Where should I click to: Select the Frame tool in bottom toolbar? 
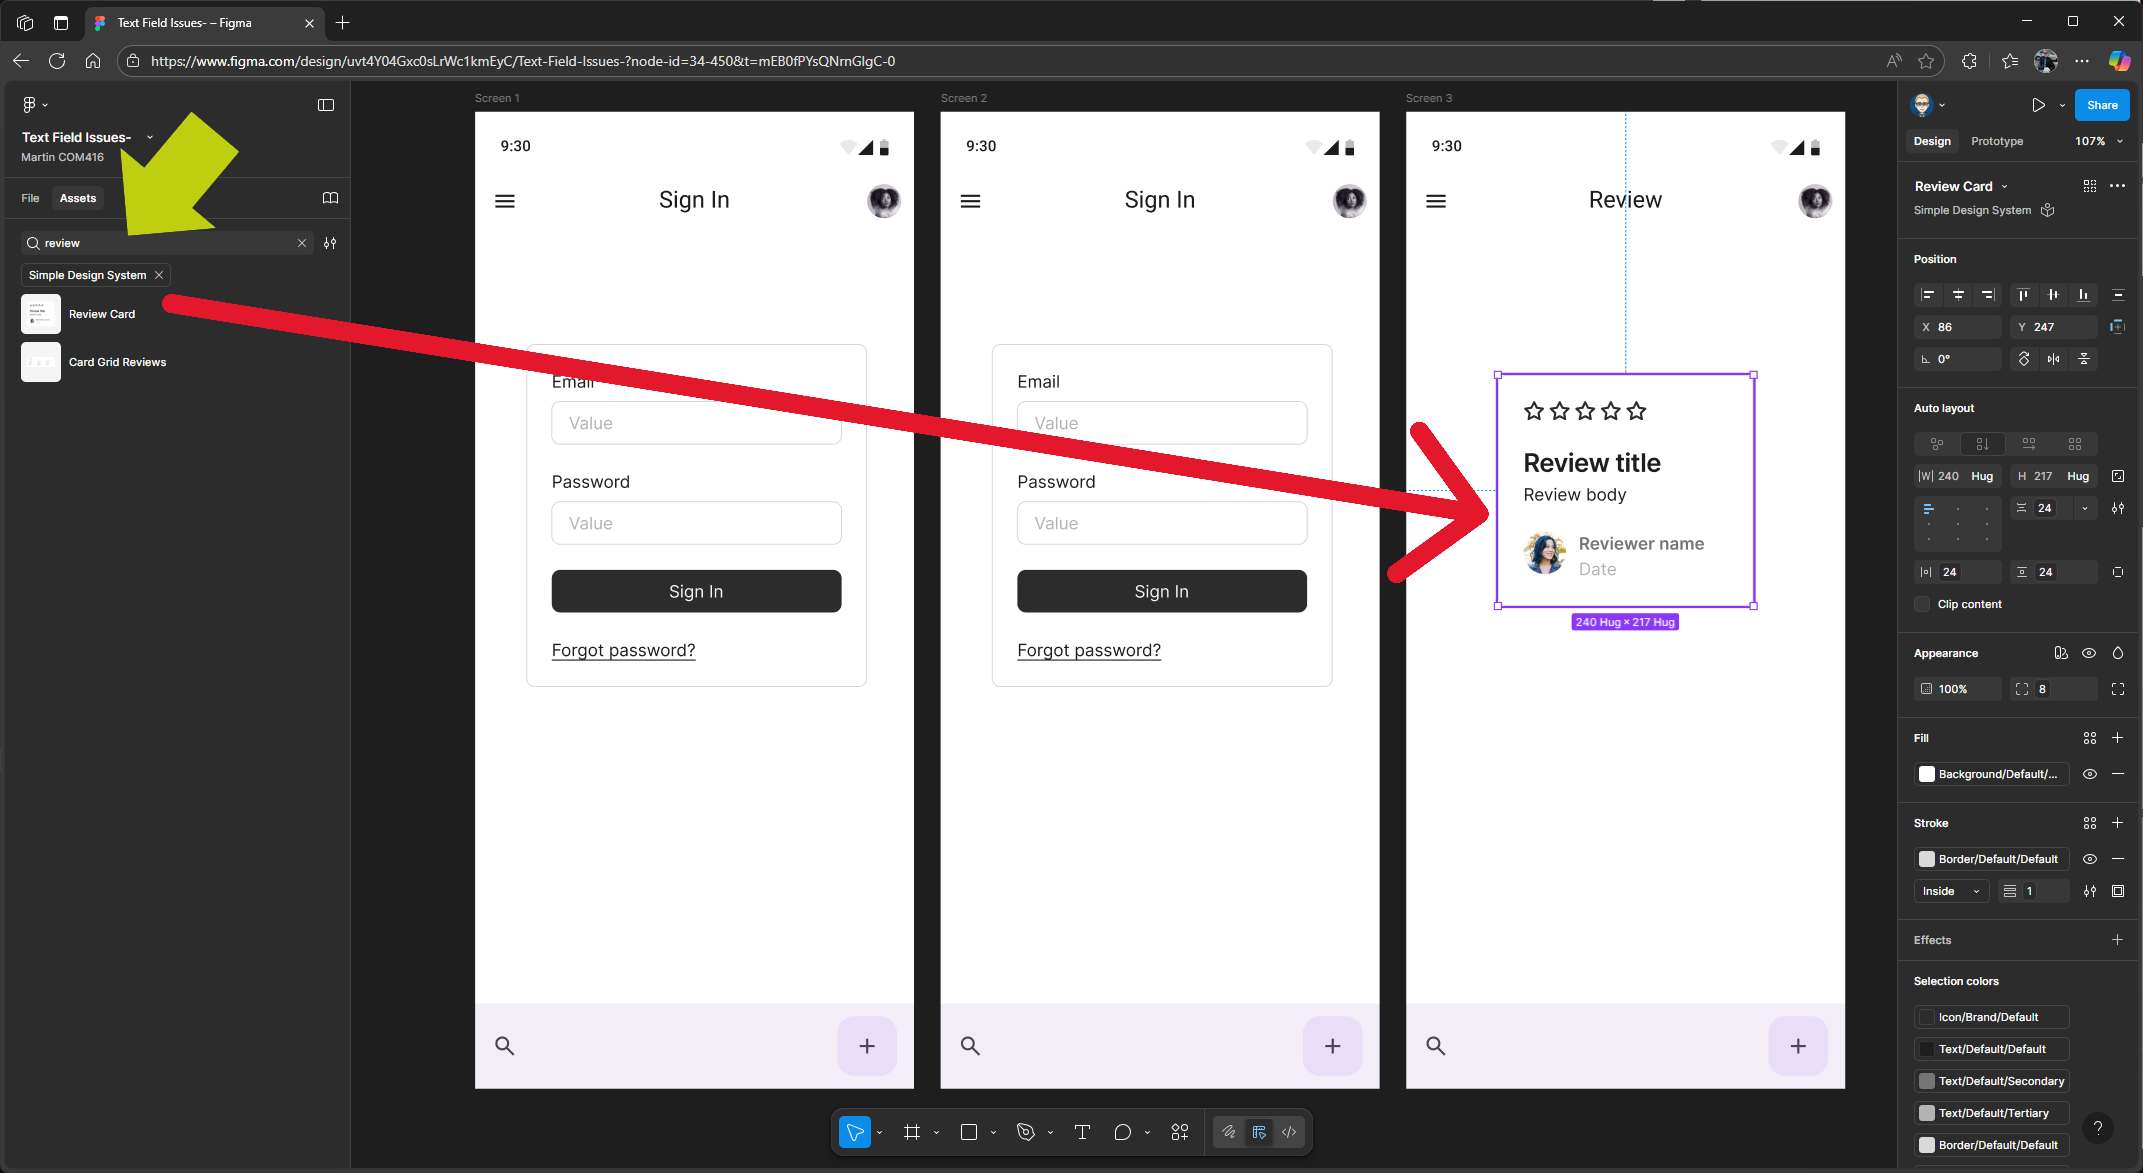click(x=911, y=1132)
